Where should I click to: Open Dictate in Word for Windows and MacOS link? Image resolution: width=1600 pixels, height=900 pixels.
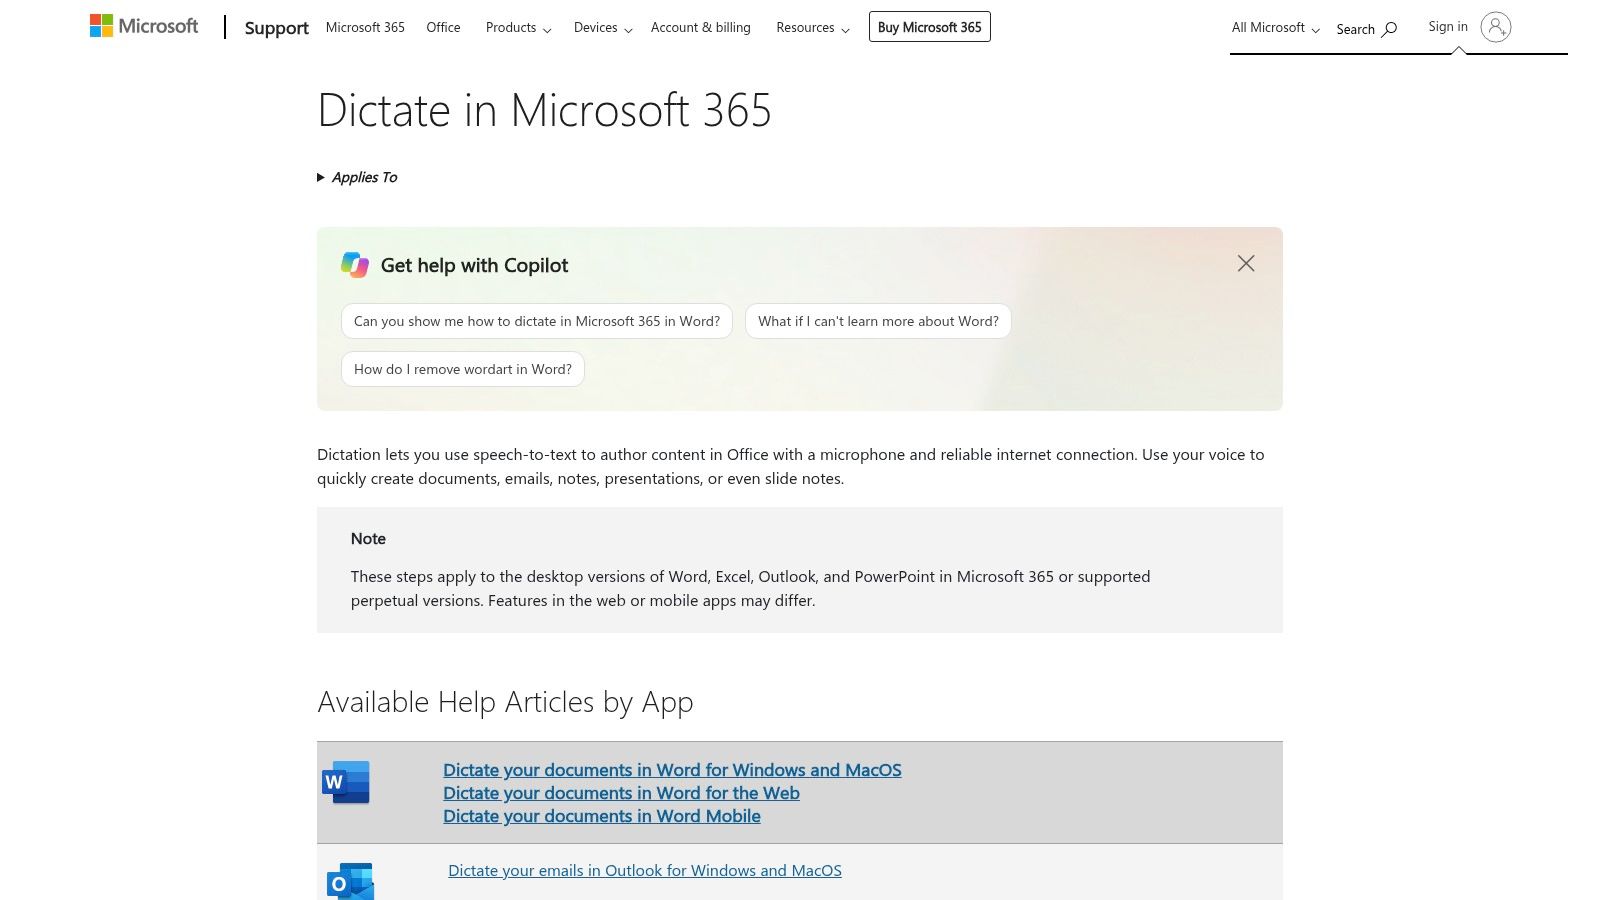click(x=672, y=770)
